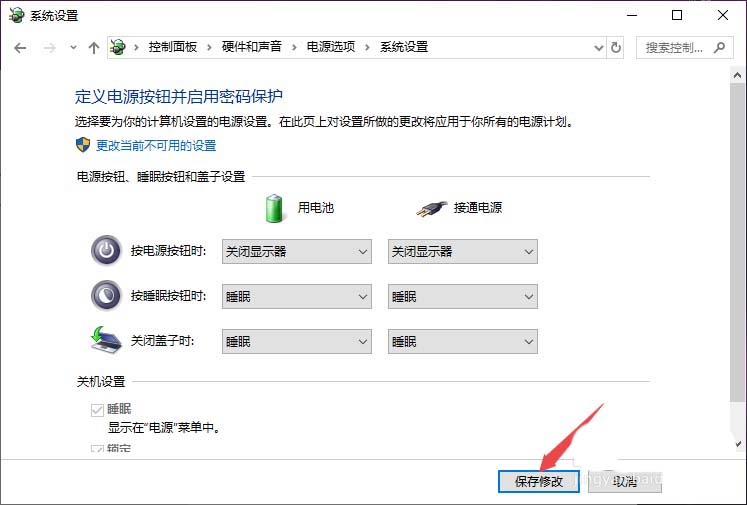The height and width of the screenshot is (505, 747).
Task: Click the green battery icon
Action: (x=274, y=208)
